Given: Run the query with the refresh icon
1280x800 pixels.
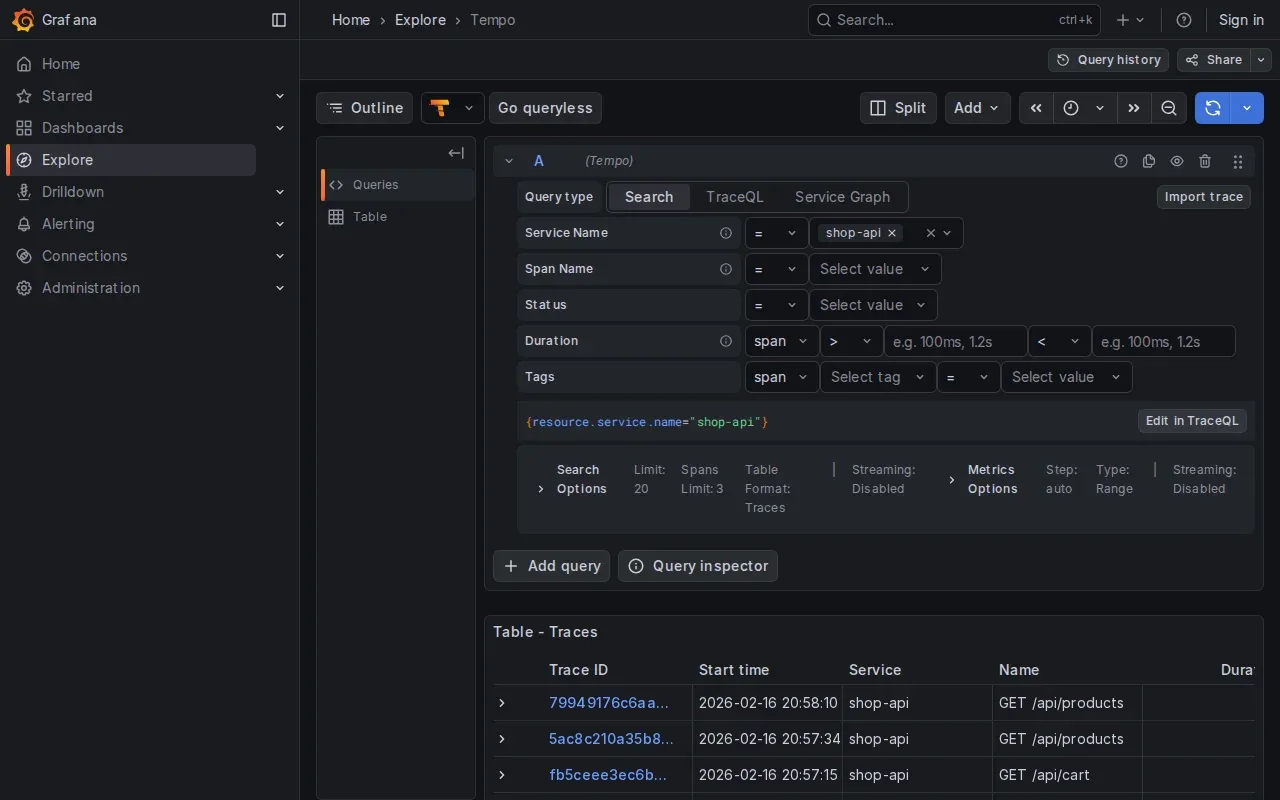Looking at the screenshot, I should [x=1212, y=108].
